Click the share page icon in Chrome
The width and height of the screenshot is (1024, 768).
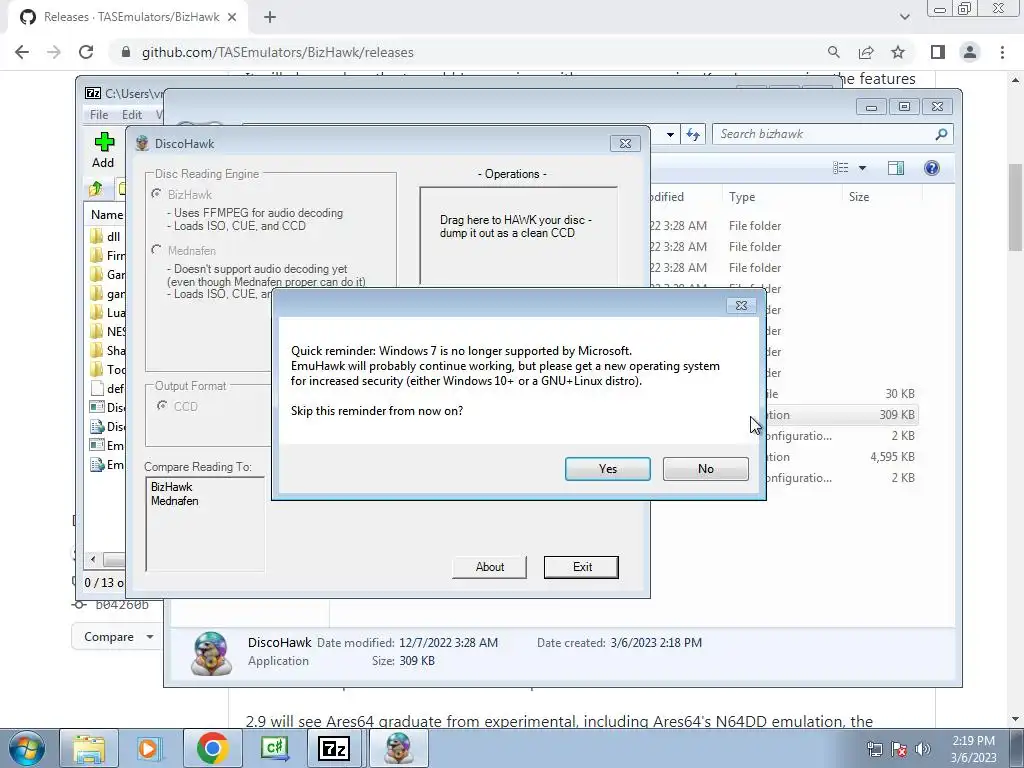click(866, 52)
